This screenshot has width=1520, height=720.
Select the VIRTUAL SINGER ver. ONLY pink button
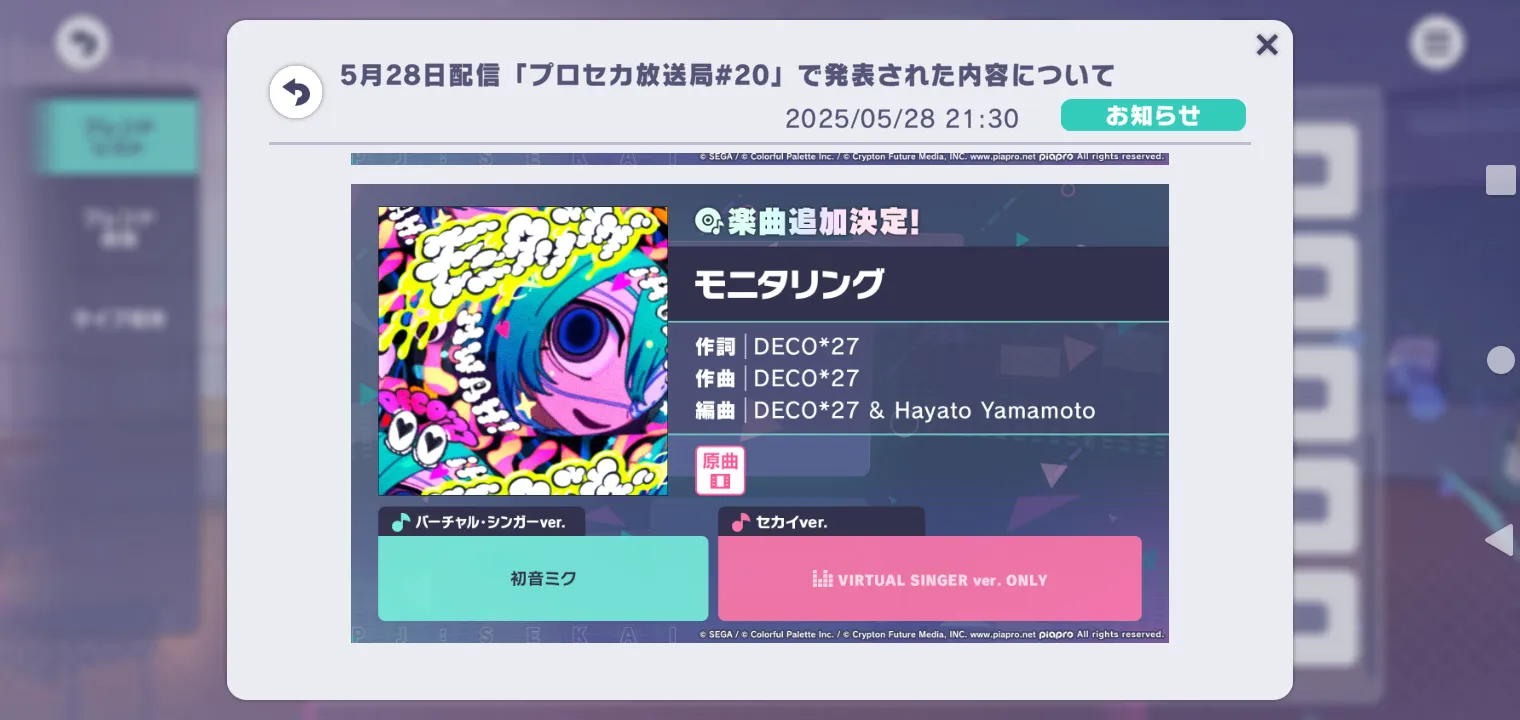point(930,578)
